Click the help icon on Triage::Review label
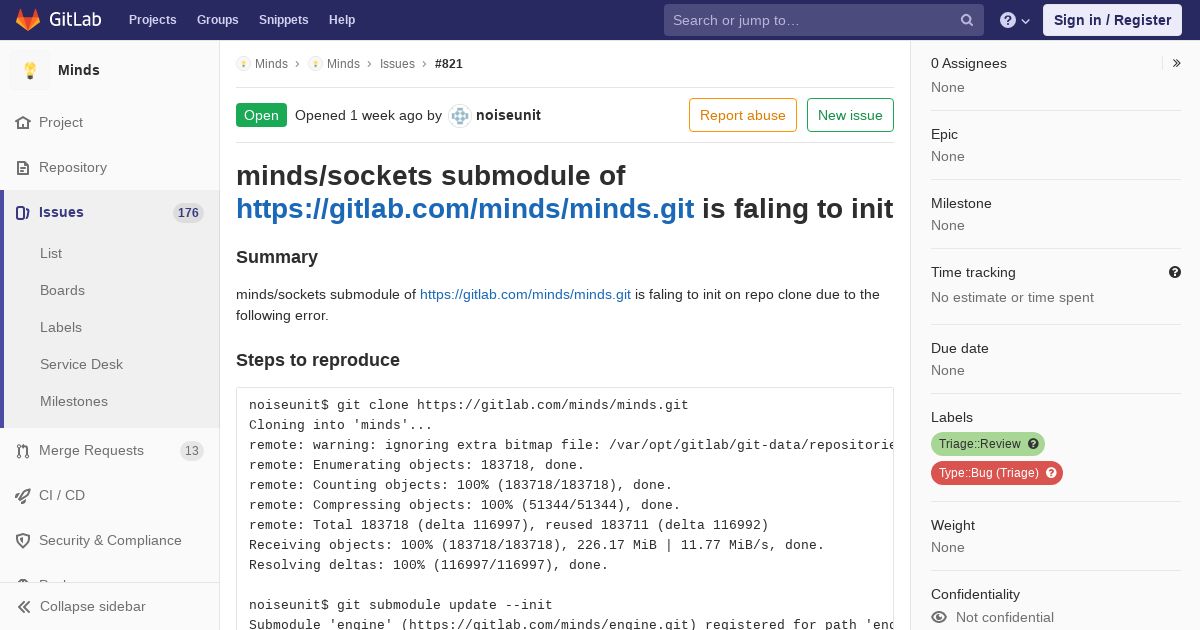This screenshot has height=630, width=1200. (1033, 444)
